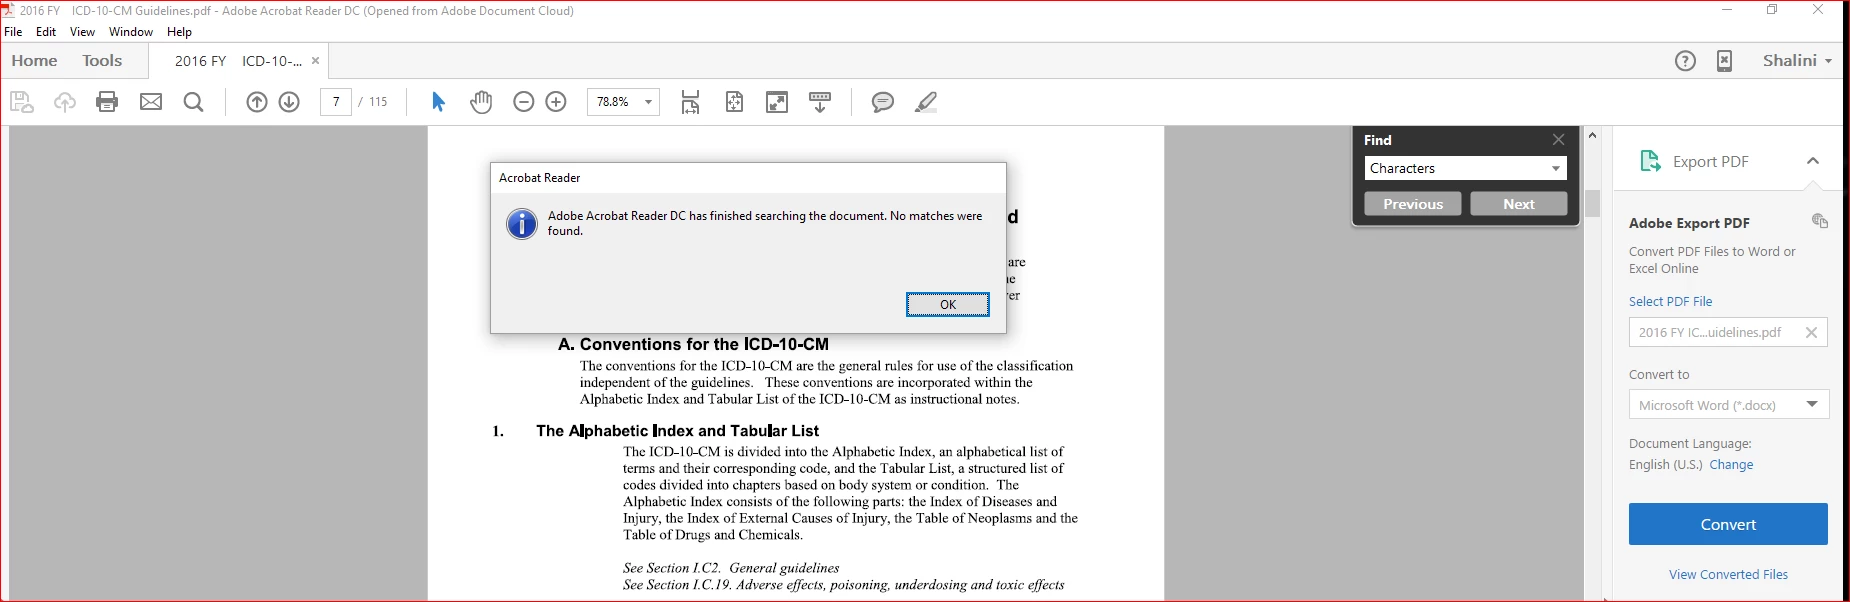The image size is (1850, 602).
Task: Zoom in with plus icon
Action: click(556, 102)
